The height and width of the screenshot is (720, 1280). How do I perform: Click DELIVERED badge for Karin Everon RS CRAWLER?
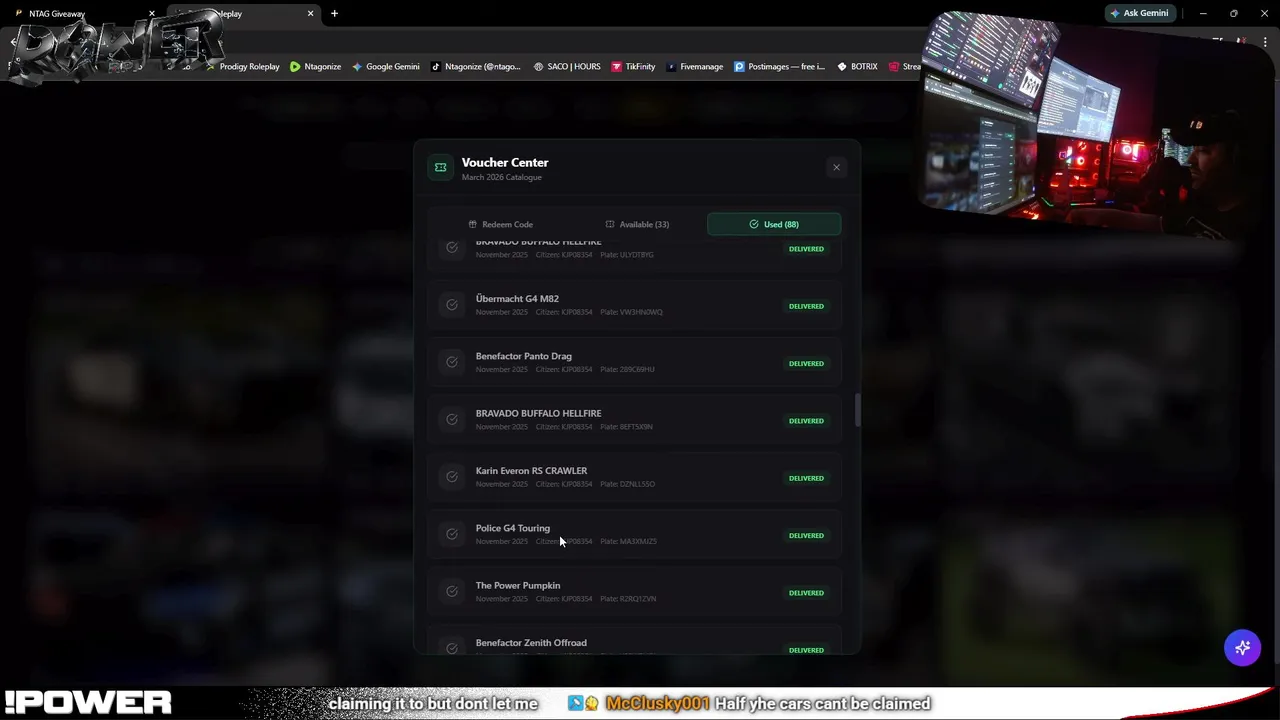[x=806, y=478]
